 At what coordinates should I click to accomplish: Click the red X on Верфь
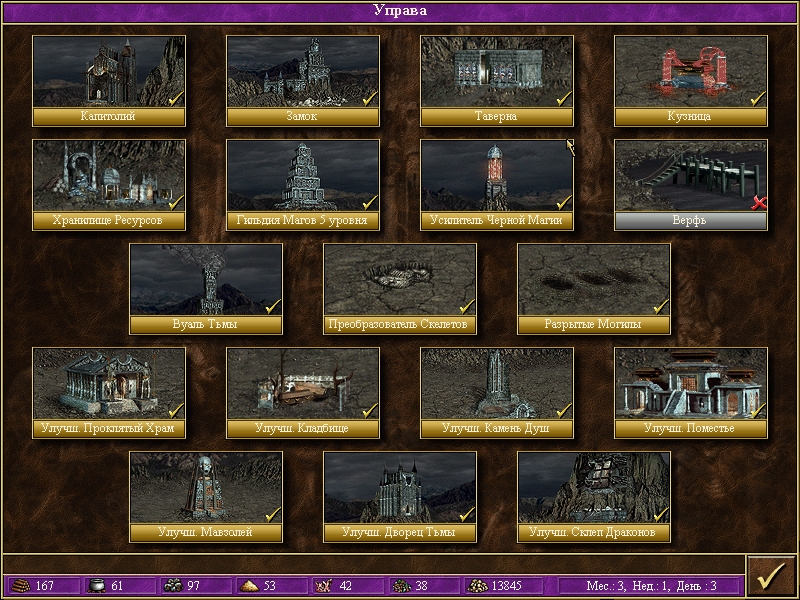tap(759, 203)
